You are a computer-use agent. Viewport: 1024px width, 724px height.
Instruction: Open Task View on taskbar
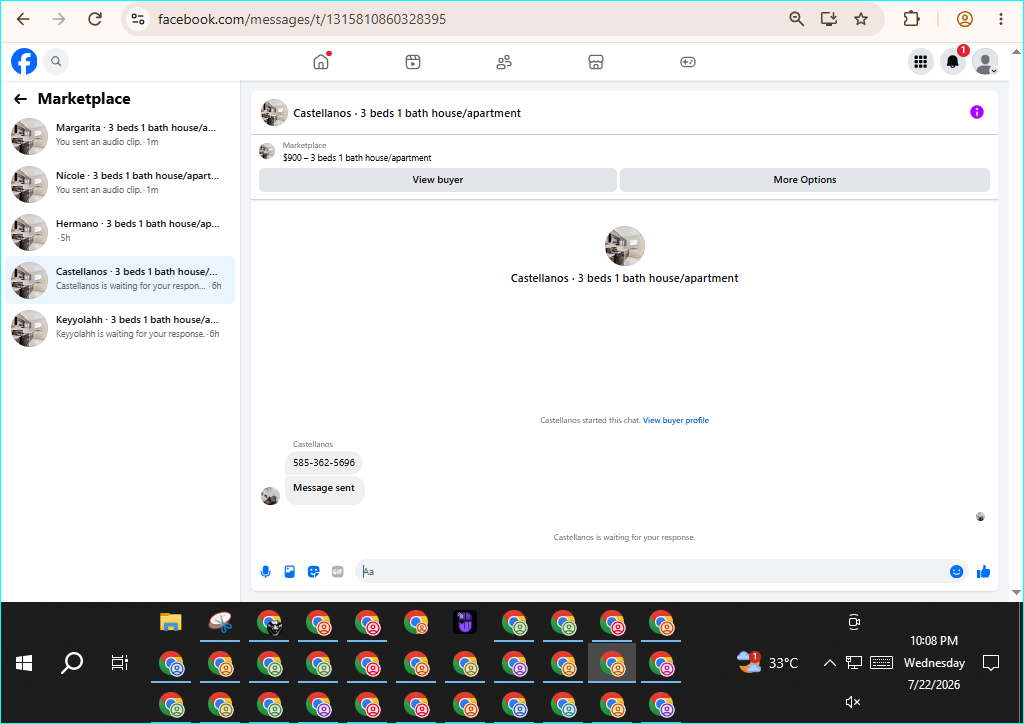click(120, 663)
